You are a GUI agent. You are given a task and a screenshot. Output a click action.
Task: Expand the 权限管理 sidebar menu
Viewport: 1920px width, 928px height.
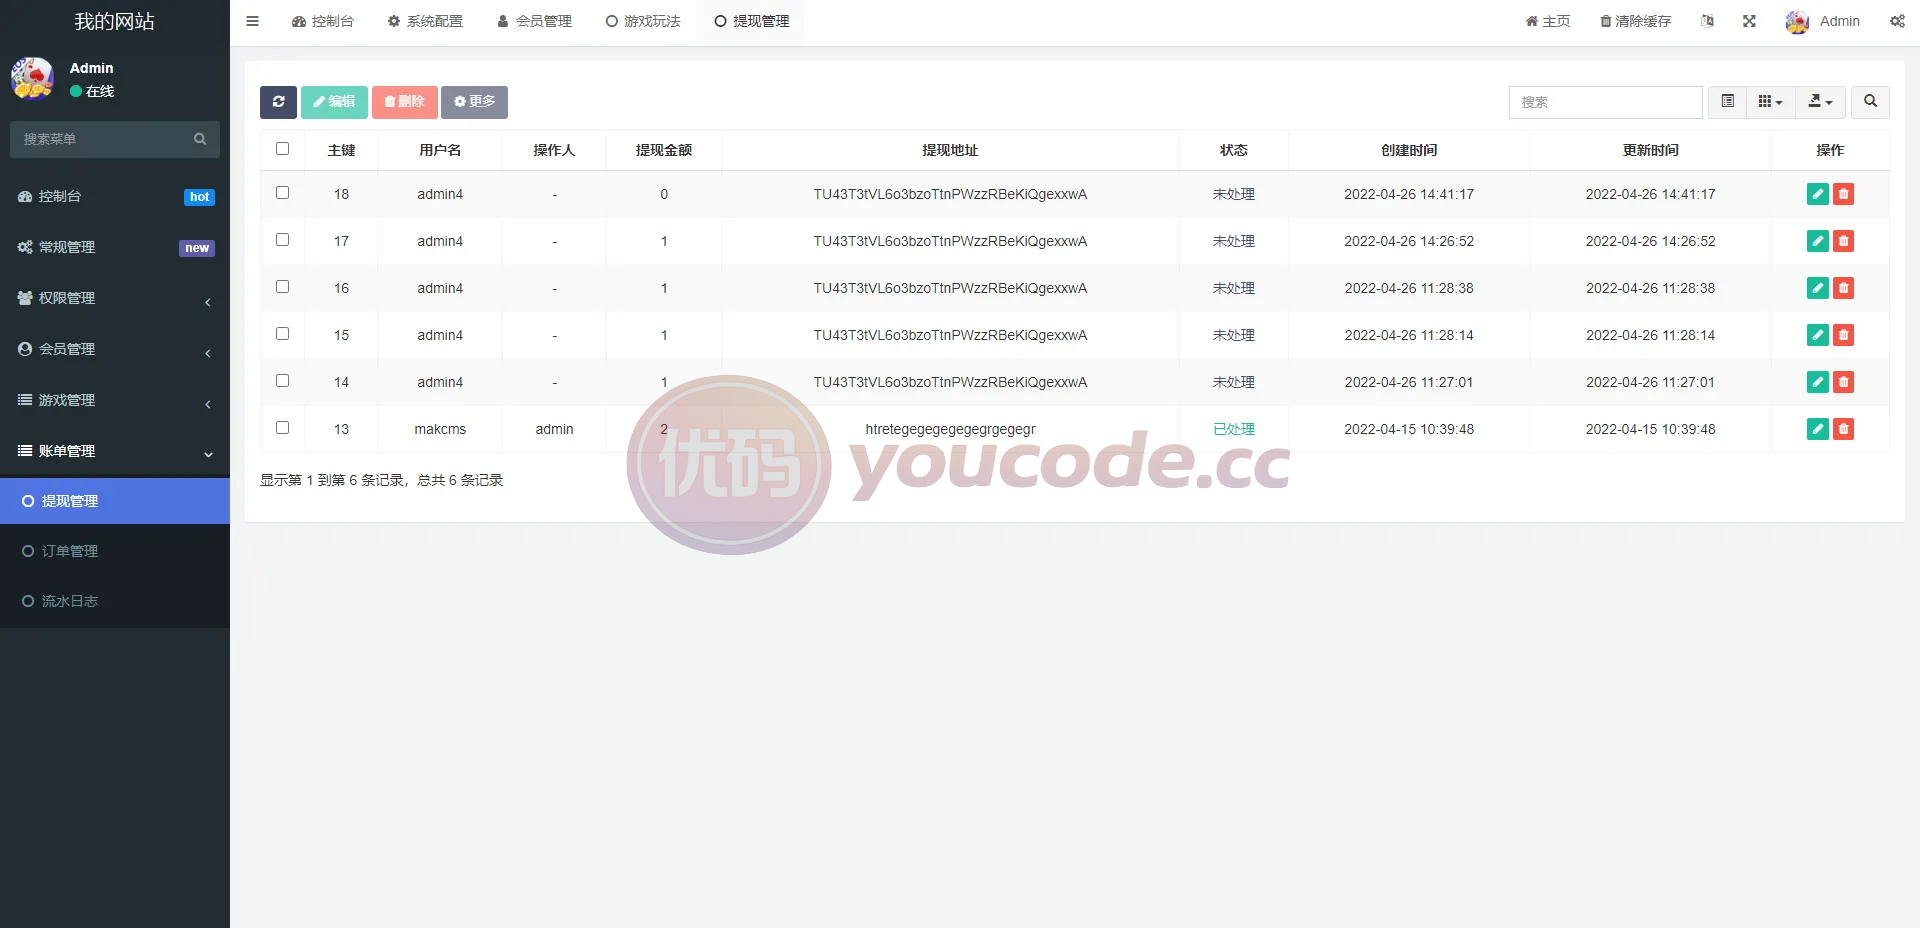(x=115, y=298)
